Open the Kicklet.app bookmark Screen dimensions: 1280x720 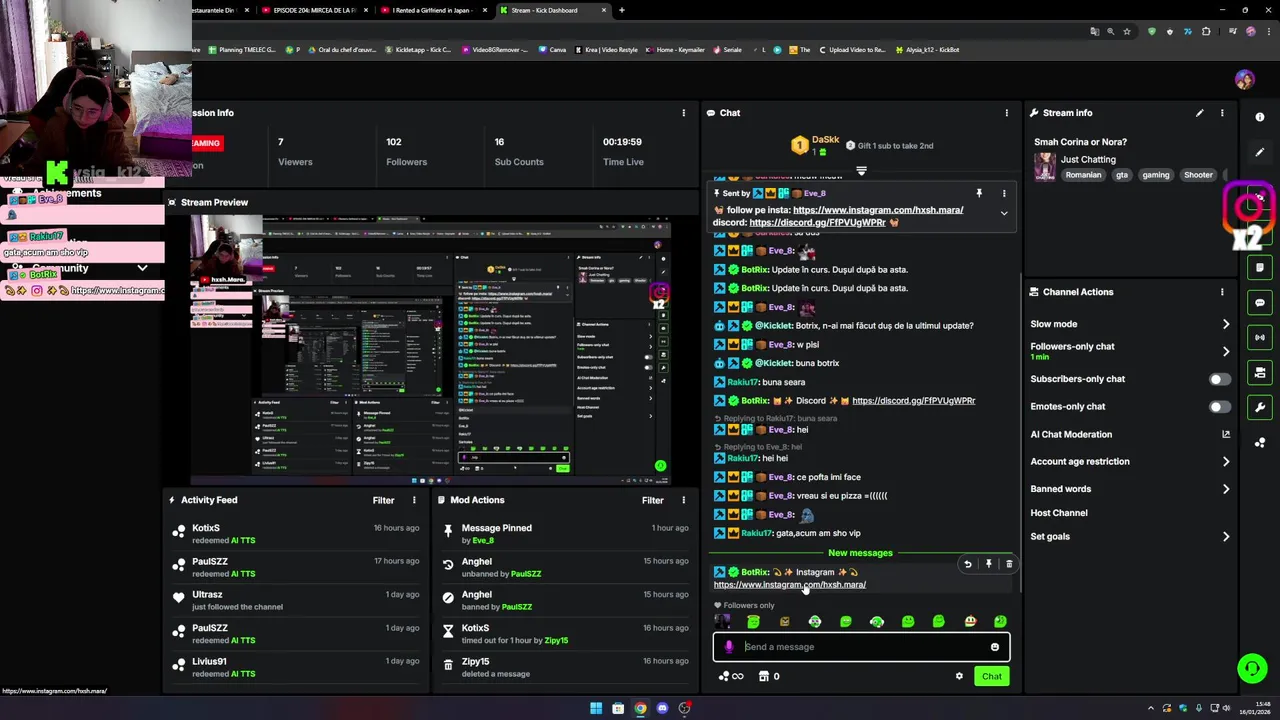[419, 50]
